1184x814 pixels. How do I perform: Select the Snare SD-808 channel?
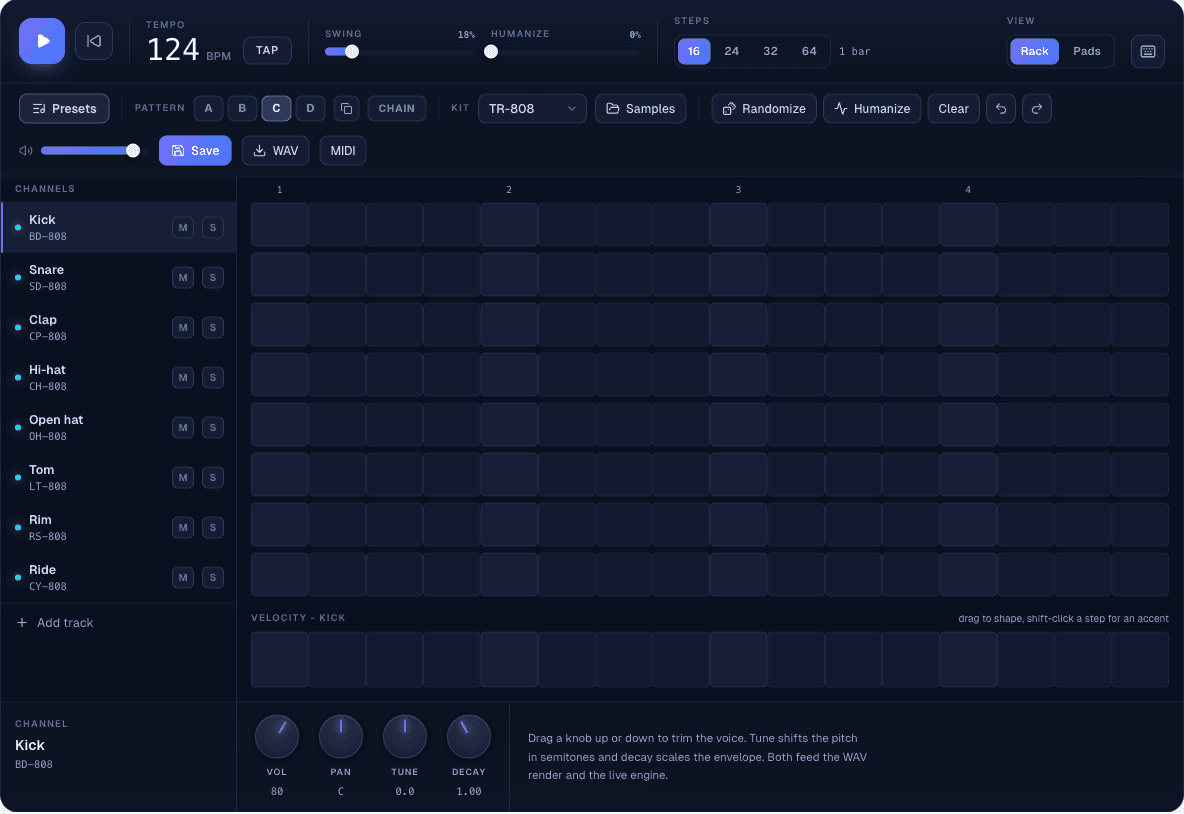coord(119,277)
